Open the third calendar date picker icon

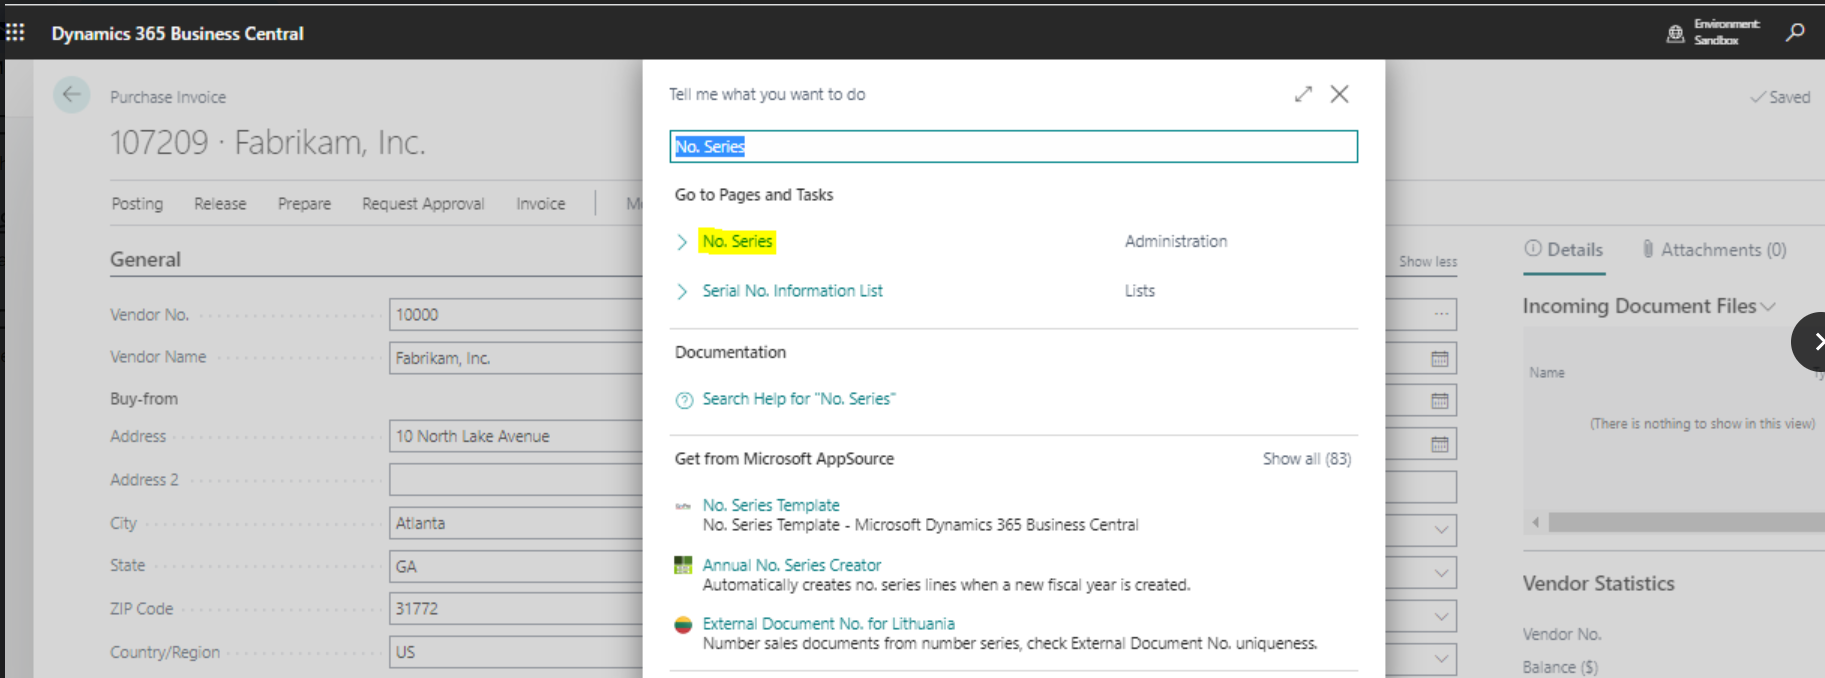click(1440, 444)
